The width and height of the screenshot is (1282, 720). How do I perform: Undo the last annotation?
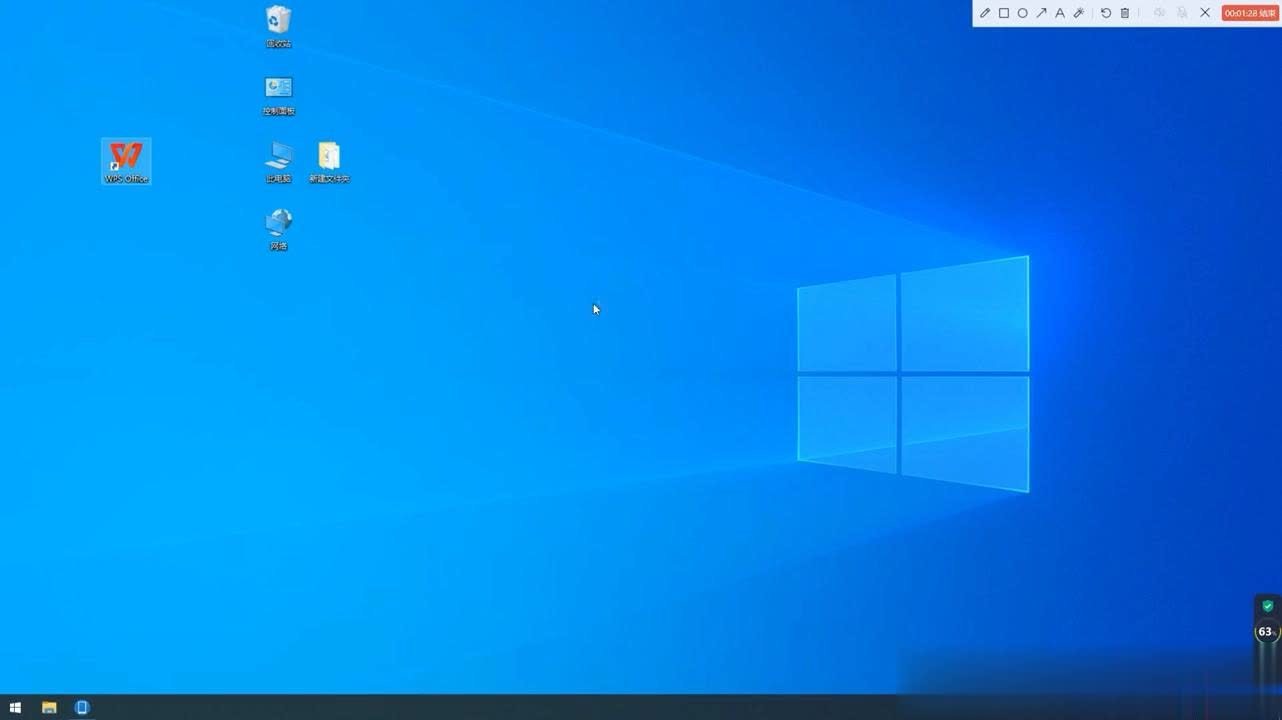(1106, 13)
